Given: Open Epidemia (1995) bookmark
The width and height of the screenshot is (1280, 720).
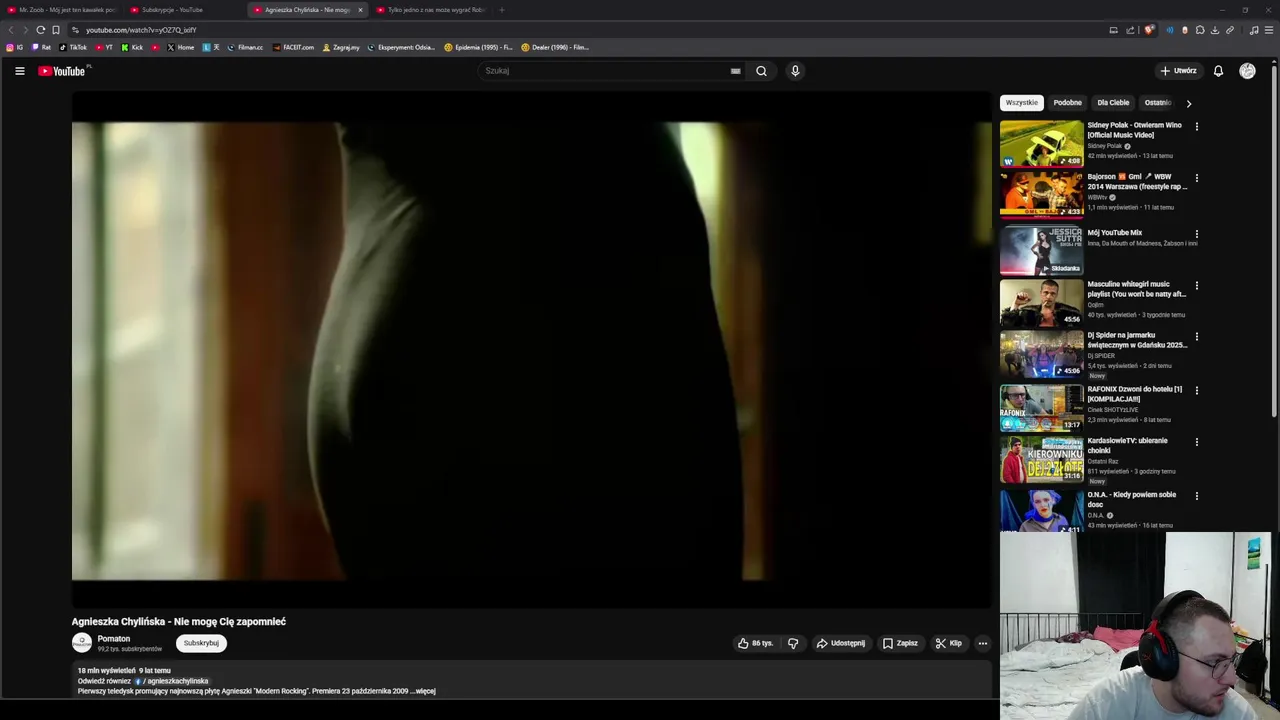Looking at the screenshot, I should (x=478, y=47).
